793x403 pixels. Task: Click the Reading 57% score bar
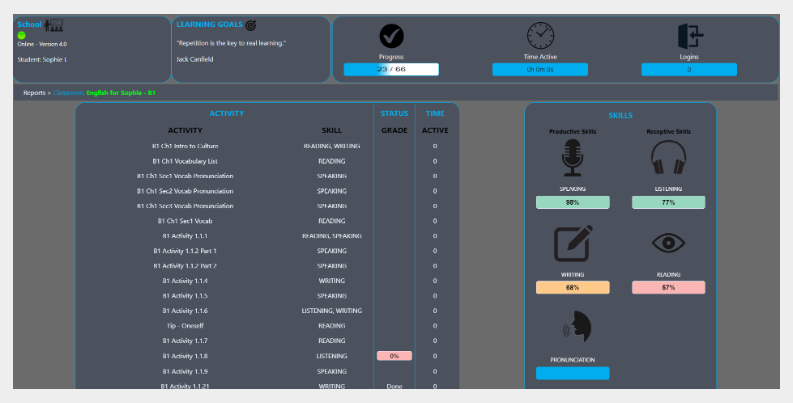click(x=668, y=288)
